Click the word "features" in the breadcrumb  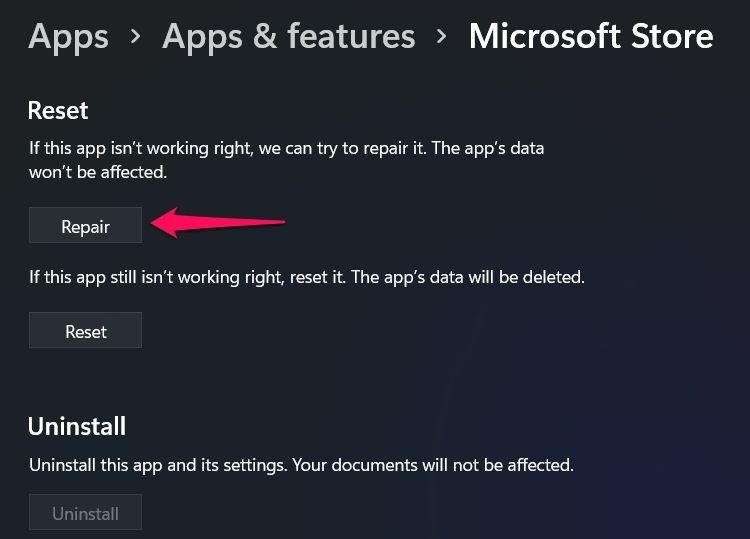(x=351, y=36)
